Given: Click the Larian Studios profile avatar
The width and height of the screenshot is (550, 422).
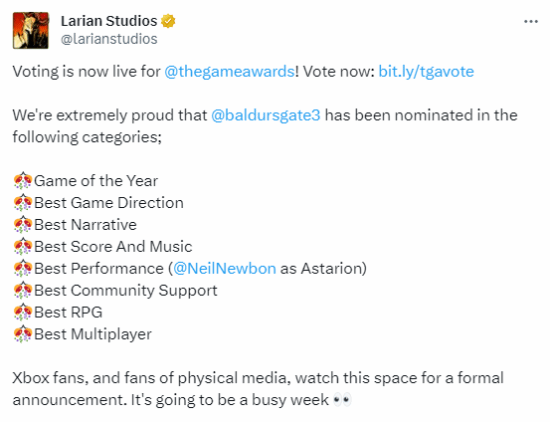Looking at the screenshot, I should [x=31, y=31].
